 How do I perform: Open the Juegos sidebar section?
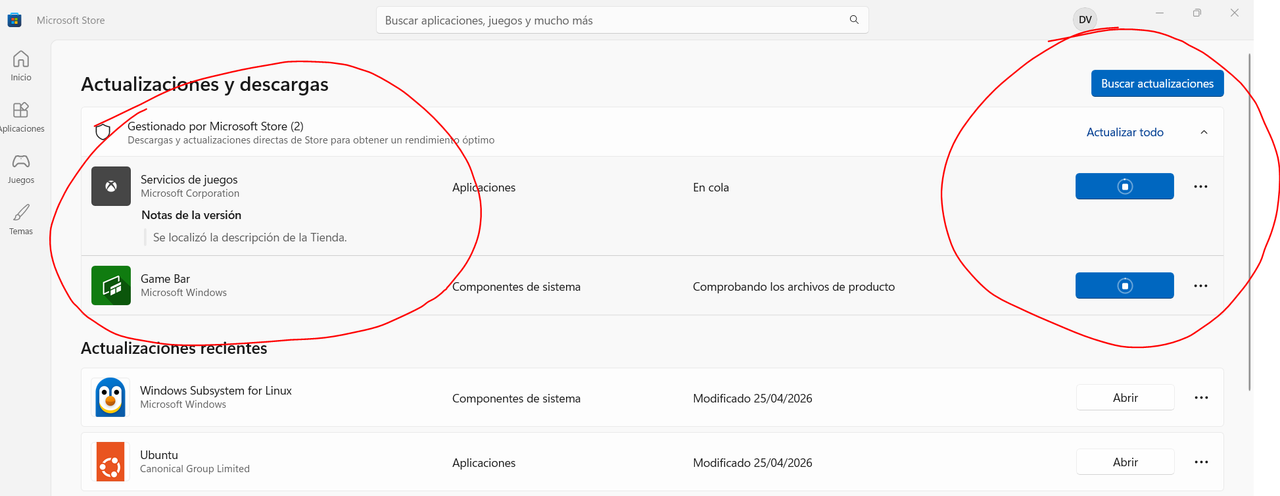(21, 168)
